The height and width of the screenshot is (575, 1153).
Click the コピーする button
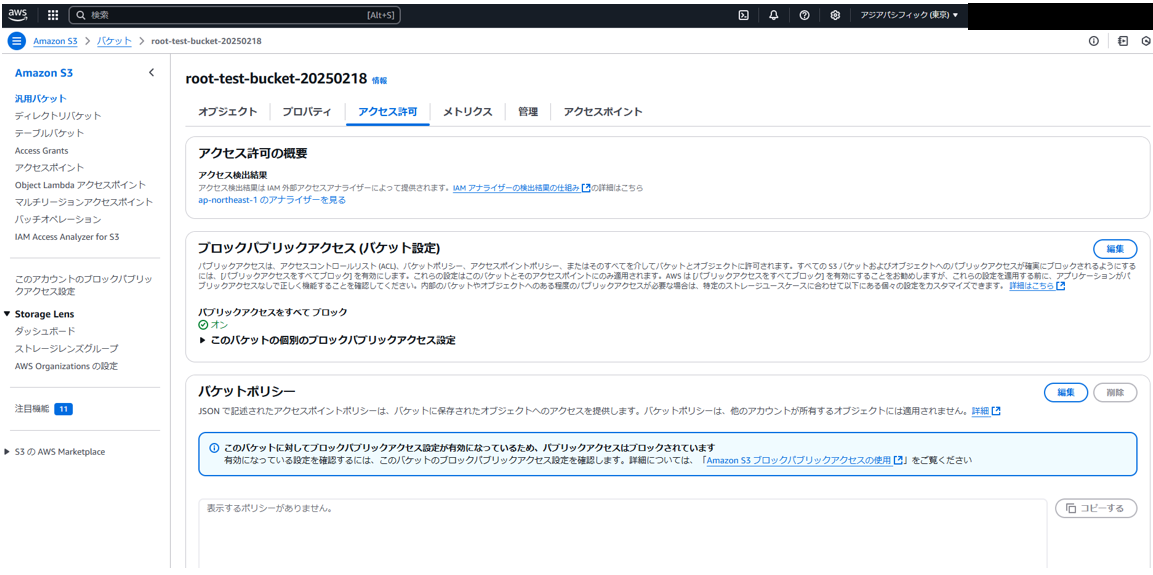(x=1095, y=508)
